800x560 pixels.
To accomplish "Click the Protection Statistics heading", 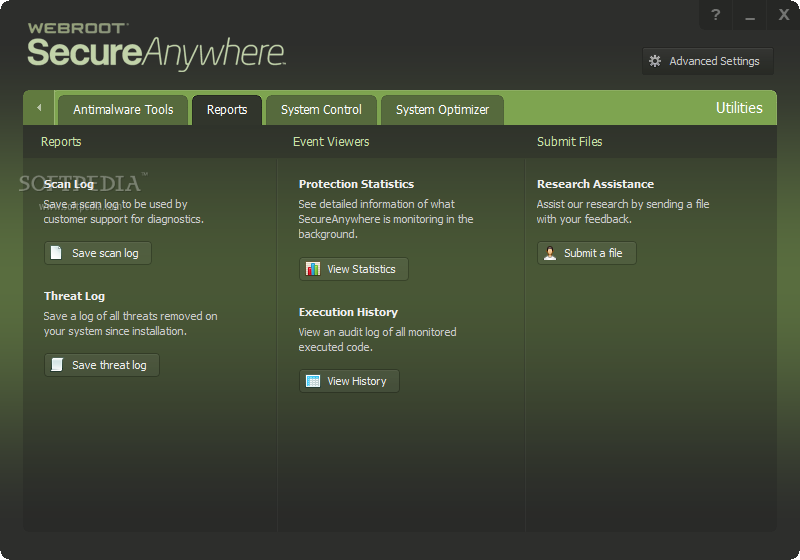I will point(356,184).
